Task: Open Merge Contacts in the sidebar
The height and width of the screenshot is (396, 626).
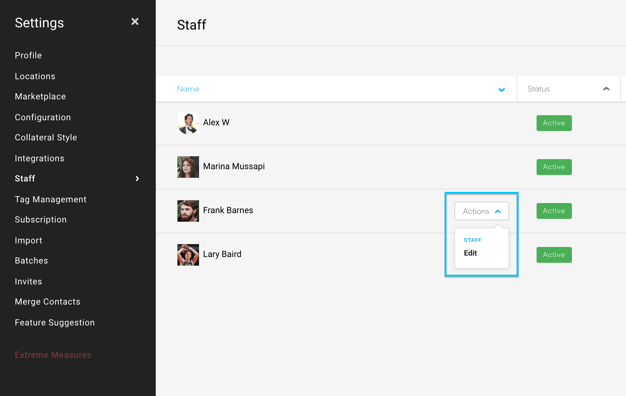Action: click(x=48, y=302)
